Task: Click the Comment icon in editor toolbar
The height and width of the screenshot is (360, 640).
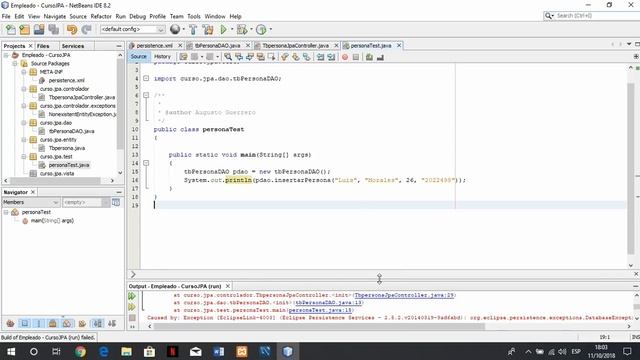Action: 369,57
